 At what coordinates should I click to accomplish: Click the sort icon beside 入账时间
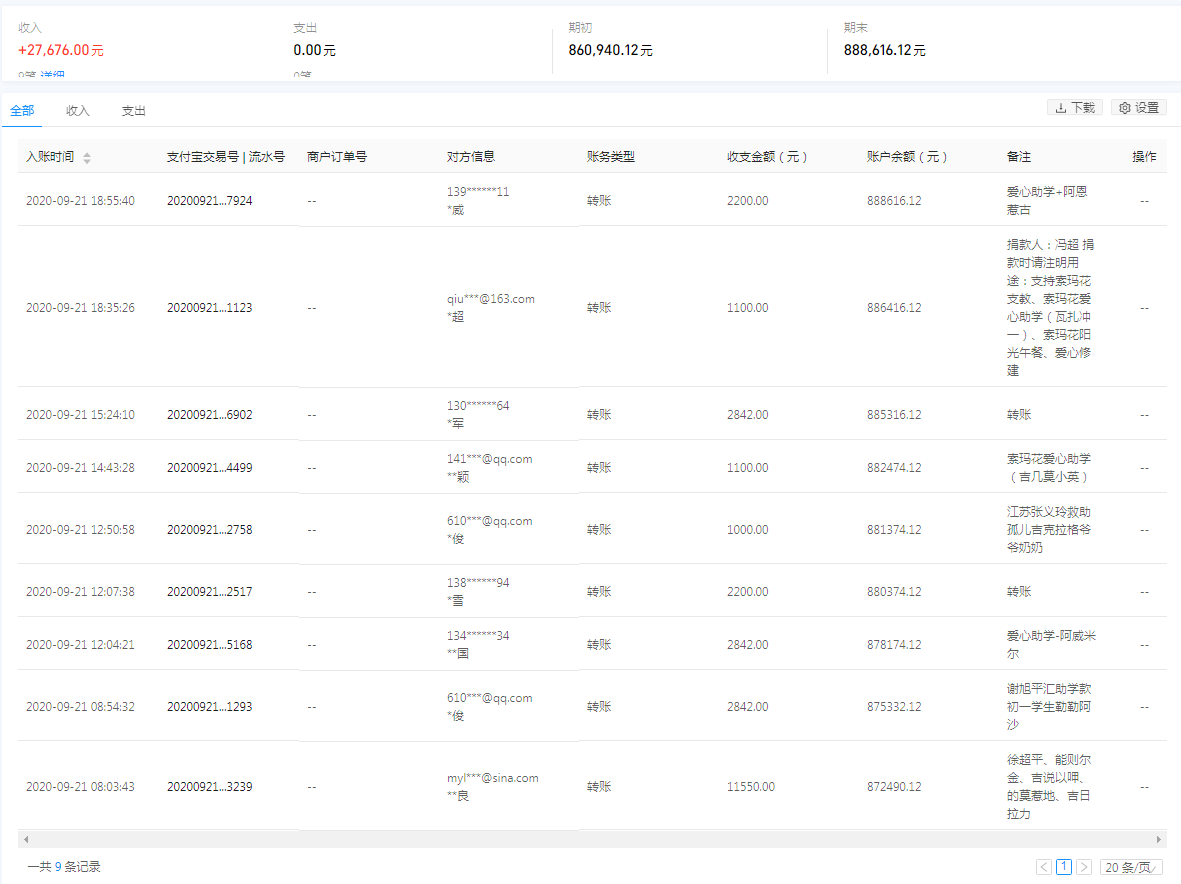[87, 158]
